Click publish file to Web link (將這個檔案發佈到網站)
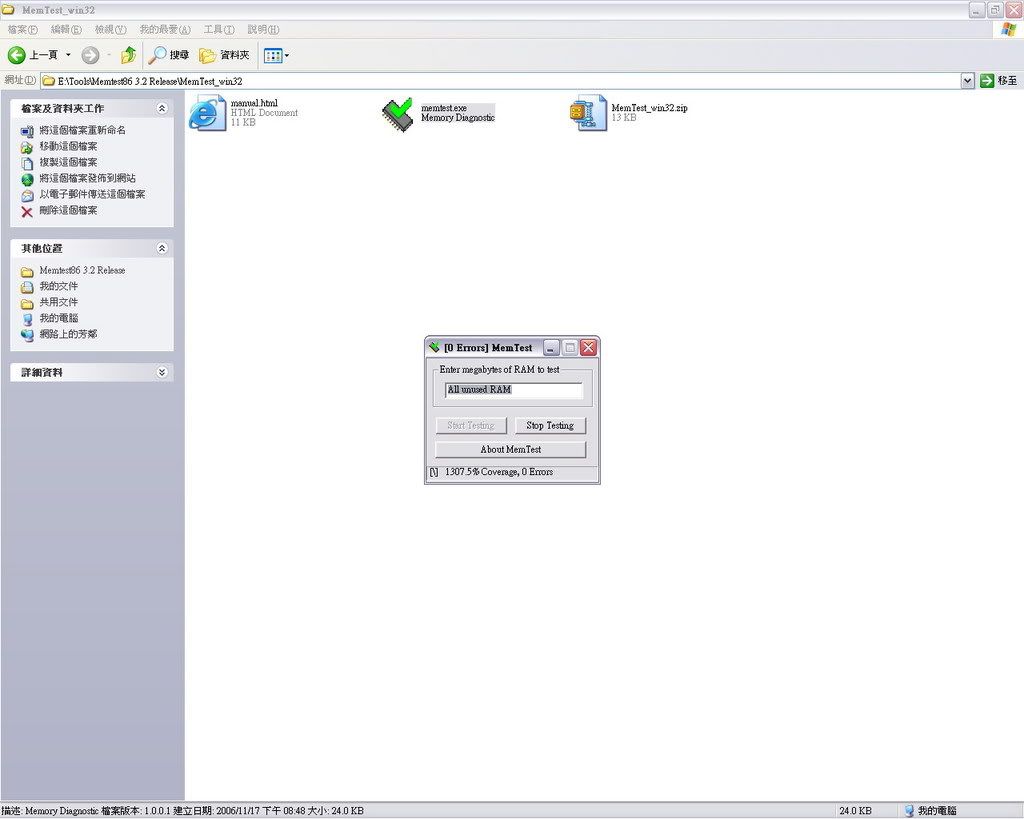Screen dimensions: 1024x819 [88, 178]
